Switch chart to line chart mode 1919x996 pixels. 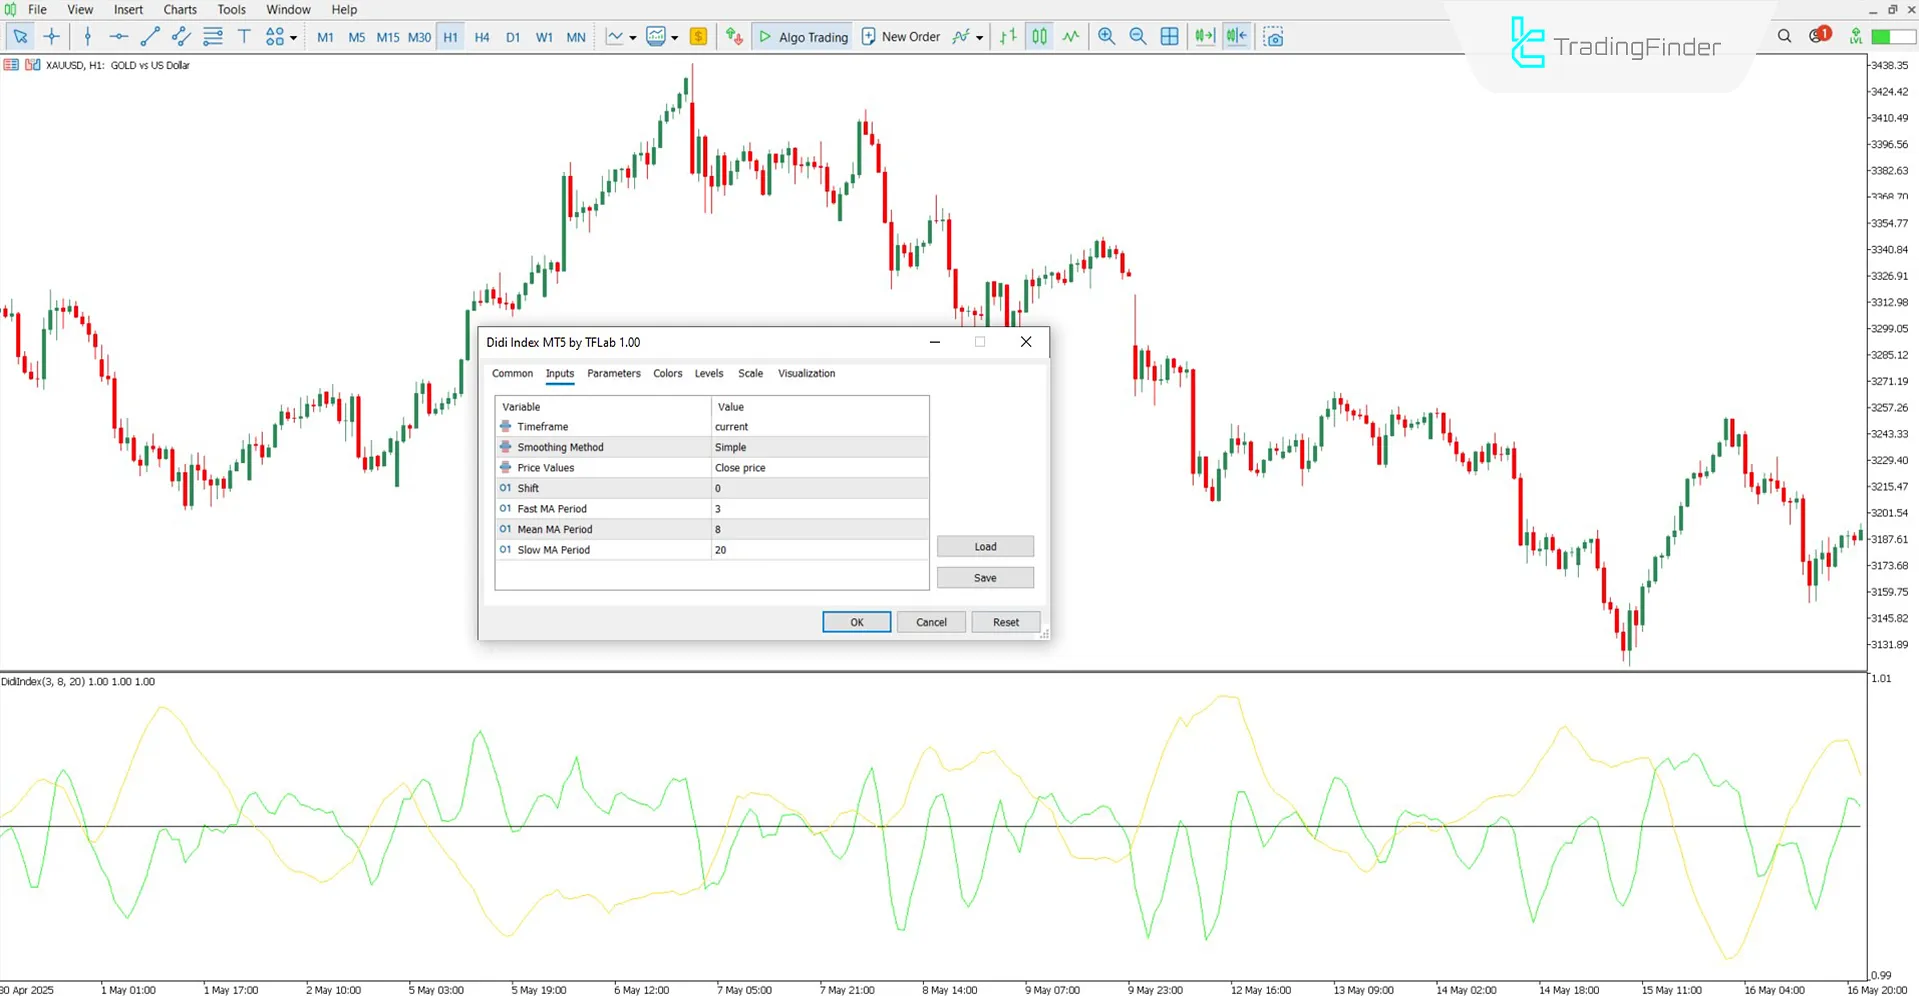tap(1070, 36)
